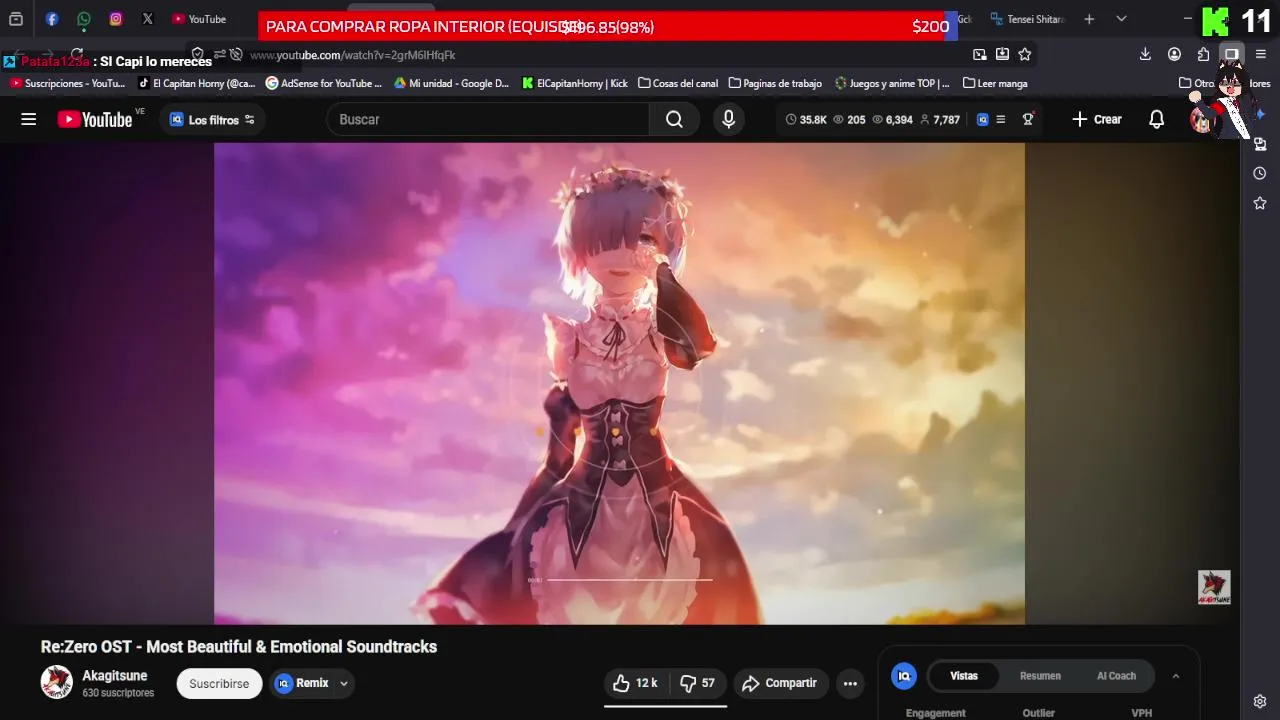Open the YouTube guide hamburger menu
Screen dimensions: 1280x720
pyautogui.click(x=29, y=120)
